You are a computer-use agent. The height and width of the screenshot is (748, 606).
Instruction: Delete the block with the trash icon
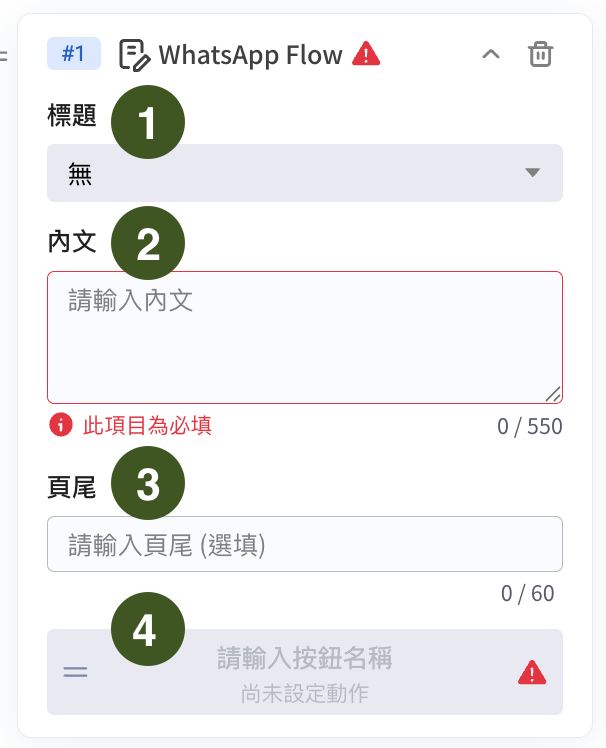pos(540,54)
